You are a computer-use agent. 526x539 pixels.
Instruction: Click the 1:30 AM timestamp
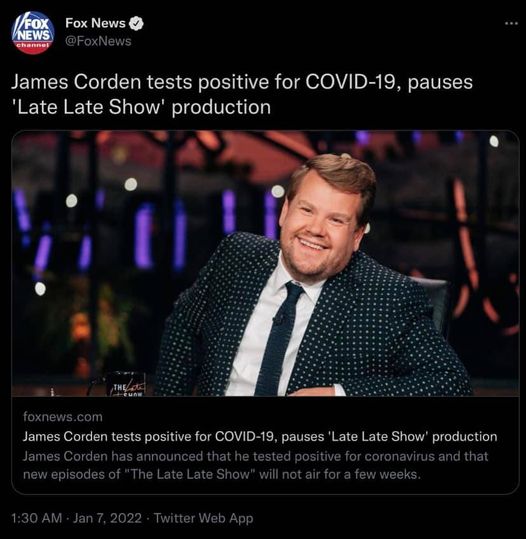(x=36, y=518)
